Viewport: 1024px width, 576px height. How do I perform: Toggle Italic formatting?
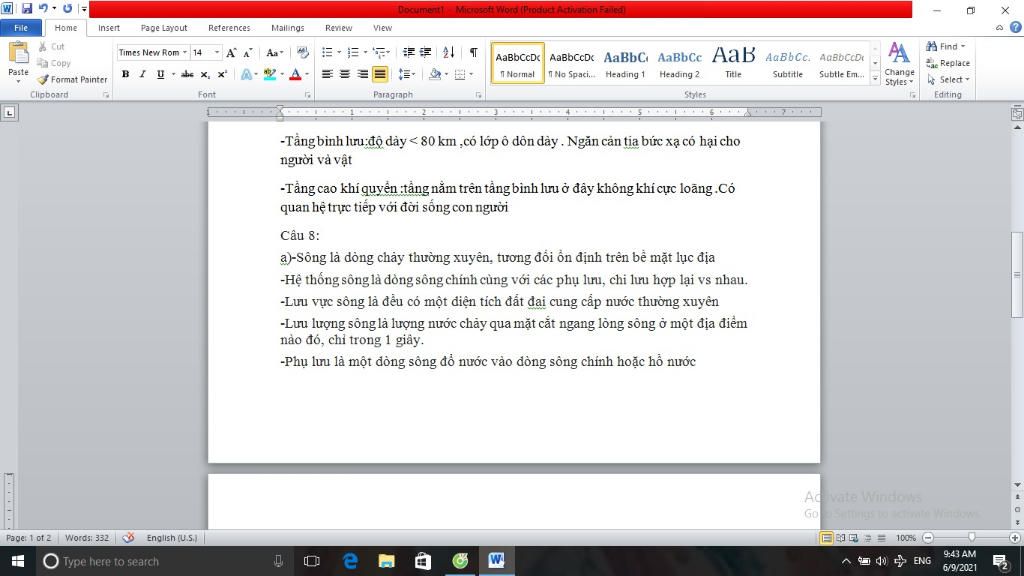[142, 74]
